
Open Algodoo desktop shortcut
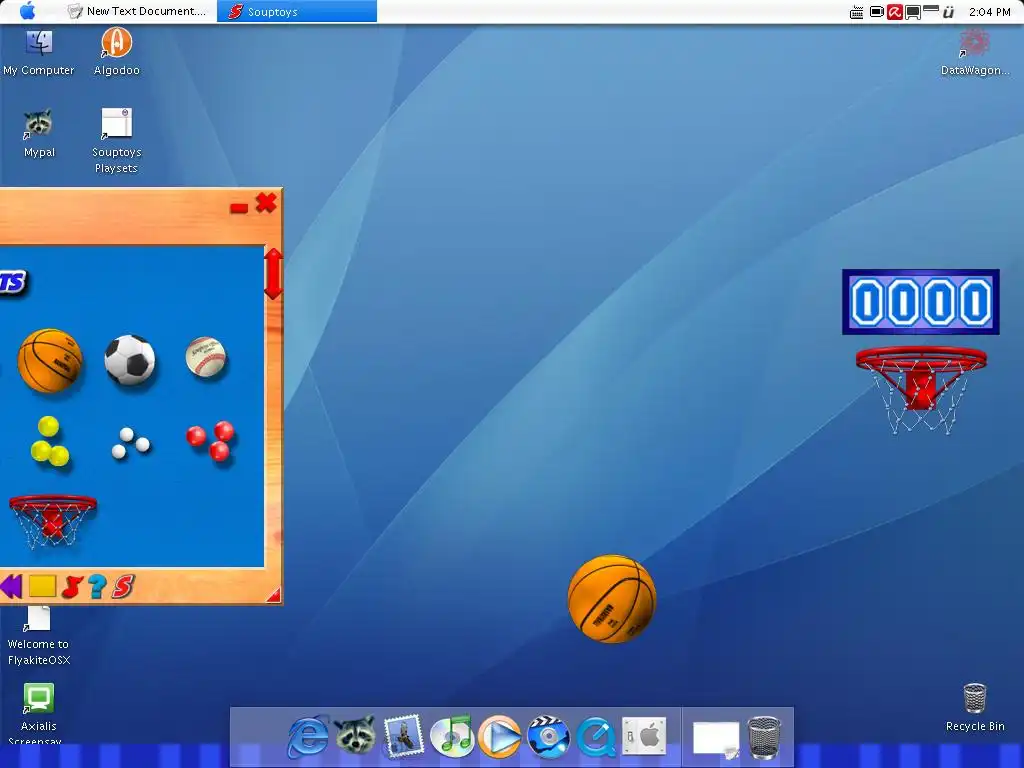click(116, 52)
